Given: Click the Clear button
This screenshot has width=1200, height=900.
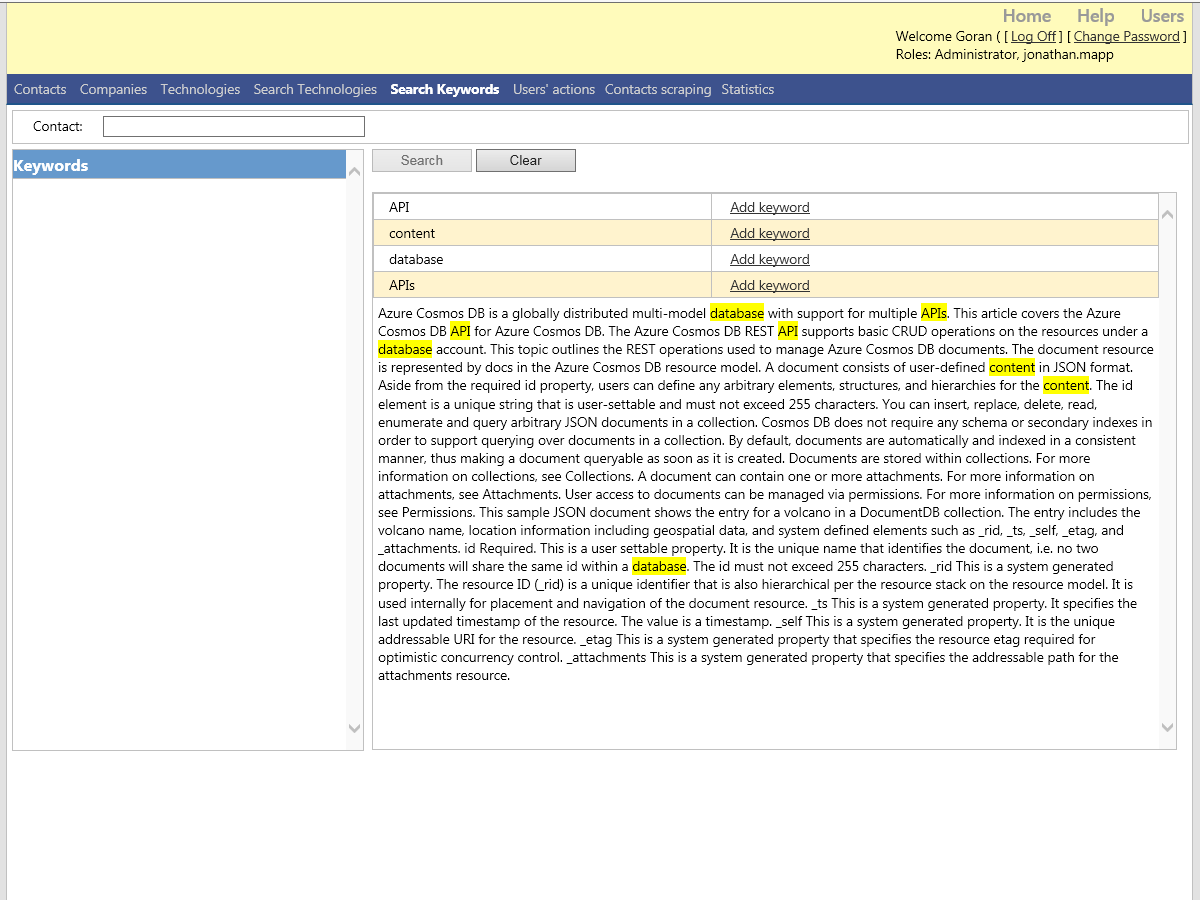Looking at the screenshot, I should click(526, 160).
